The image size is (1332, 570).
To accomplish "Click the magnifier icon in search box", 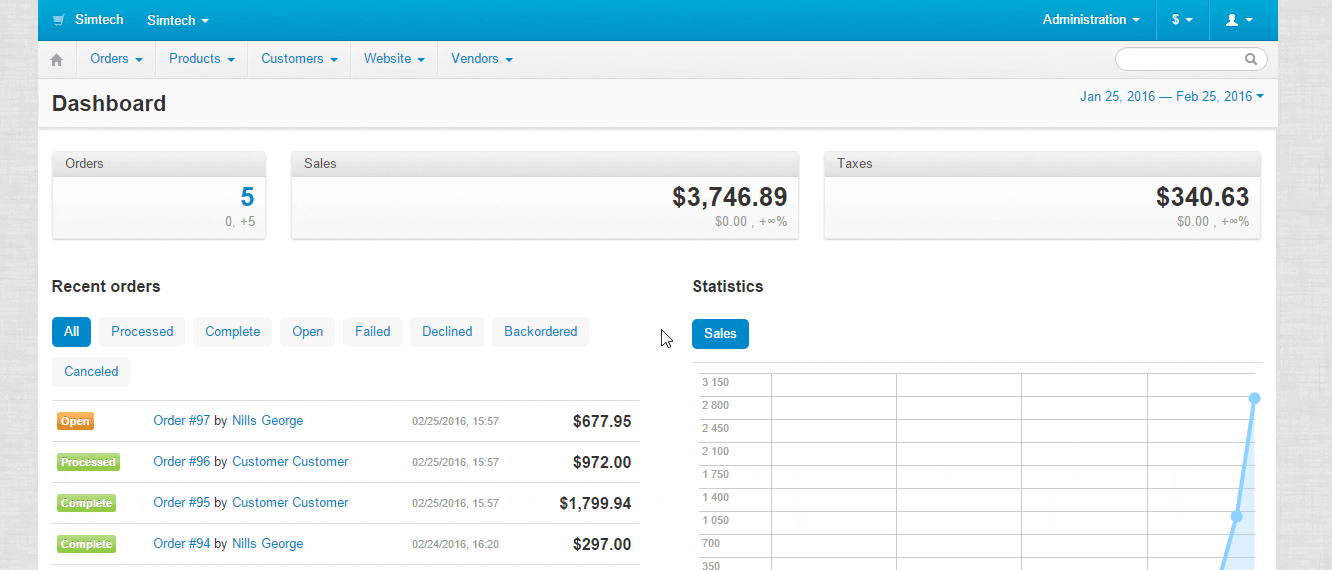I will pyautogui.click(x=1250, y=59).
